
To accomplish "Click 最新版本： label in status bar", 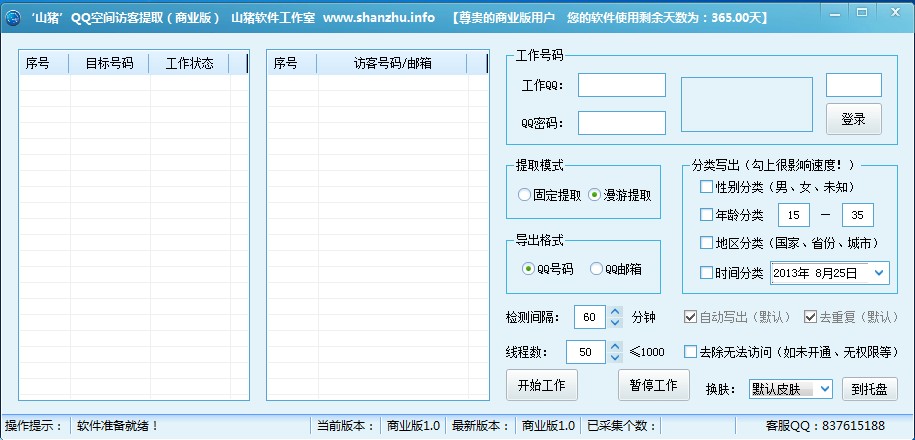I will point(481,426).
